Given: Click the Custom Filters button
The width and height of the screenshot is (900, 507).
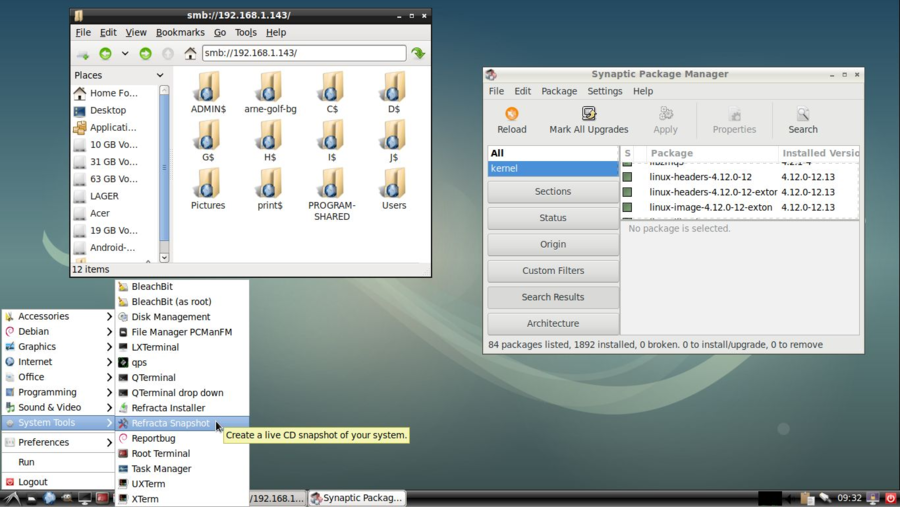Looking at the screenshot, I should (x=553, y=271).
